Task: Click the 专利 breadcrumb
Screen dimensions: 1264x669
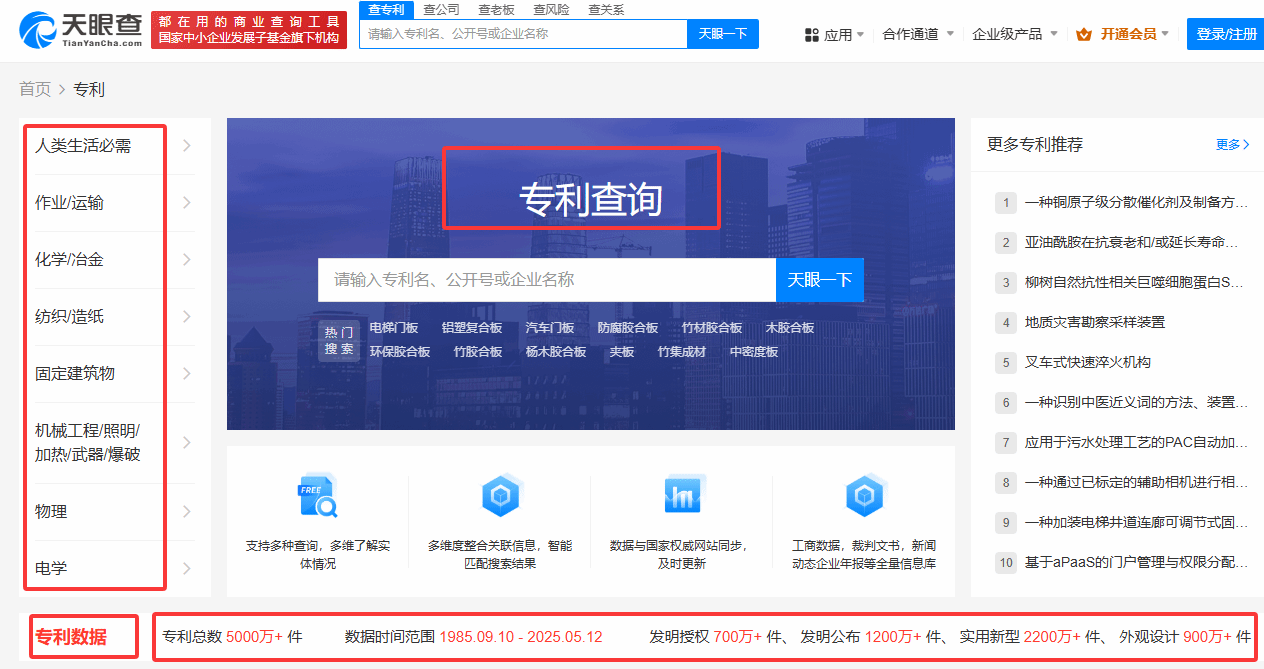Action: 89,90
